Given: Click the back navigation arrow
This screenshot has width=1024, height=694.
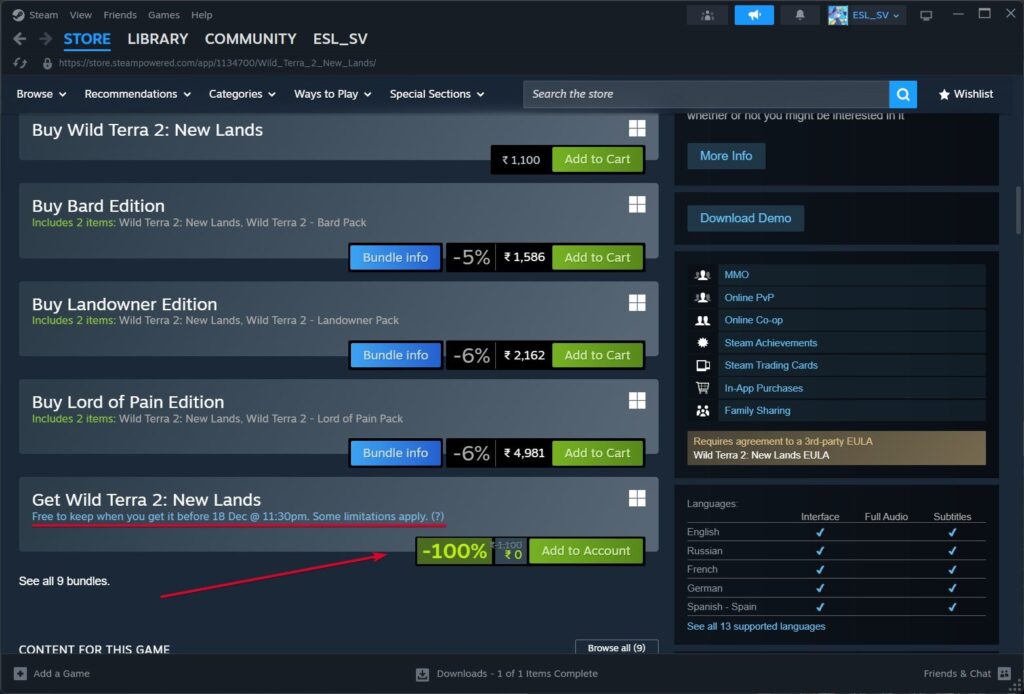Looking at the screenshot, I should click(20, 39).
